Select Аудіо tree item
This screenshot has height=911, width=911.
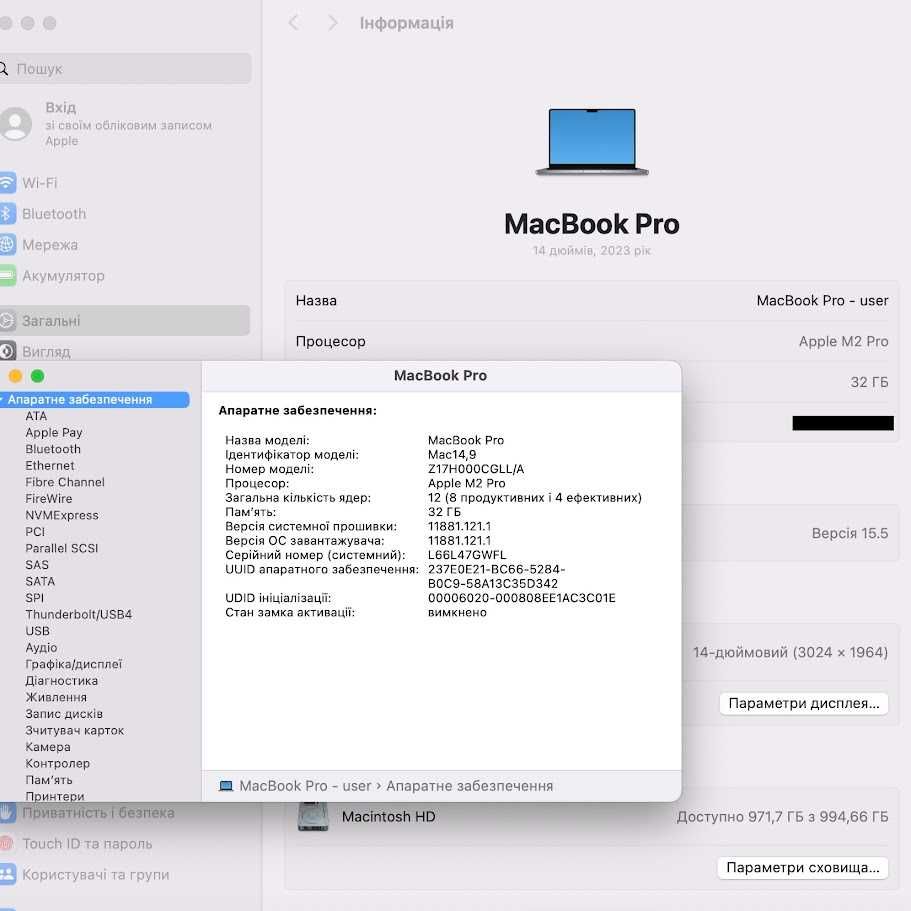(x=41, y=647)
